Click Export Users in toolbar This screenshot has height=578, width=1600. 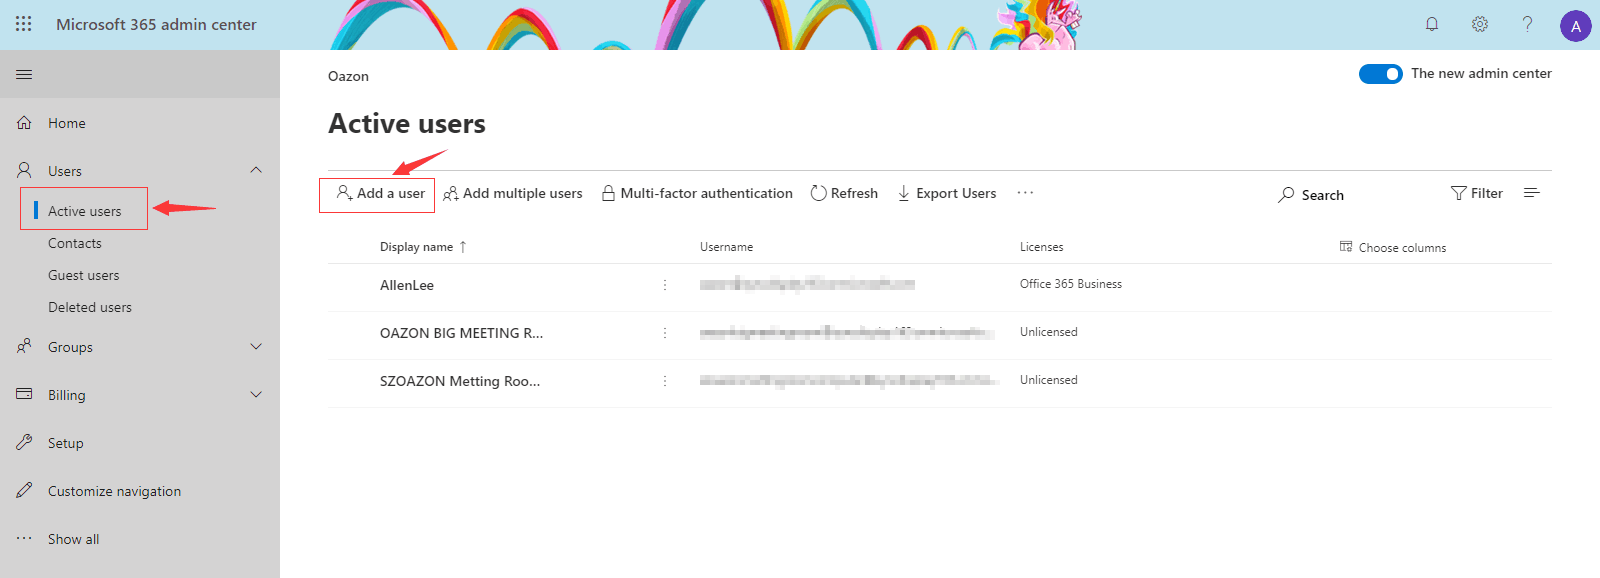tap(947, 193)
